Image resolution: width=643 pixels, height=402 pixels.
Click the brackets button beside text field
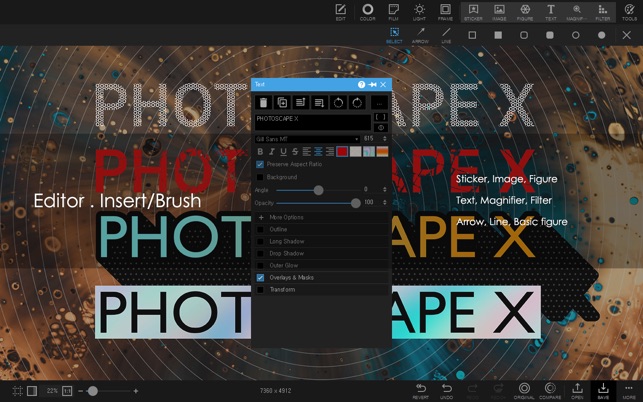tap(381, 117)
